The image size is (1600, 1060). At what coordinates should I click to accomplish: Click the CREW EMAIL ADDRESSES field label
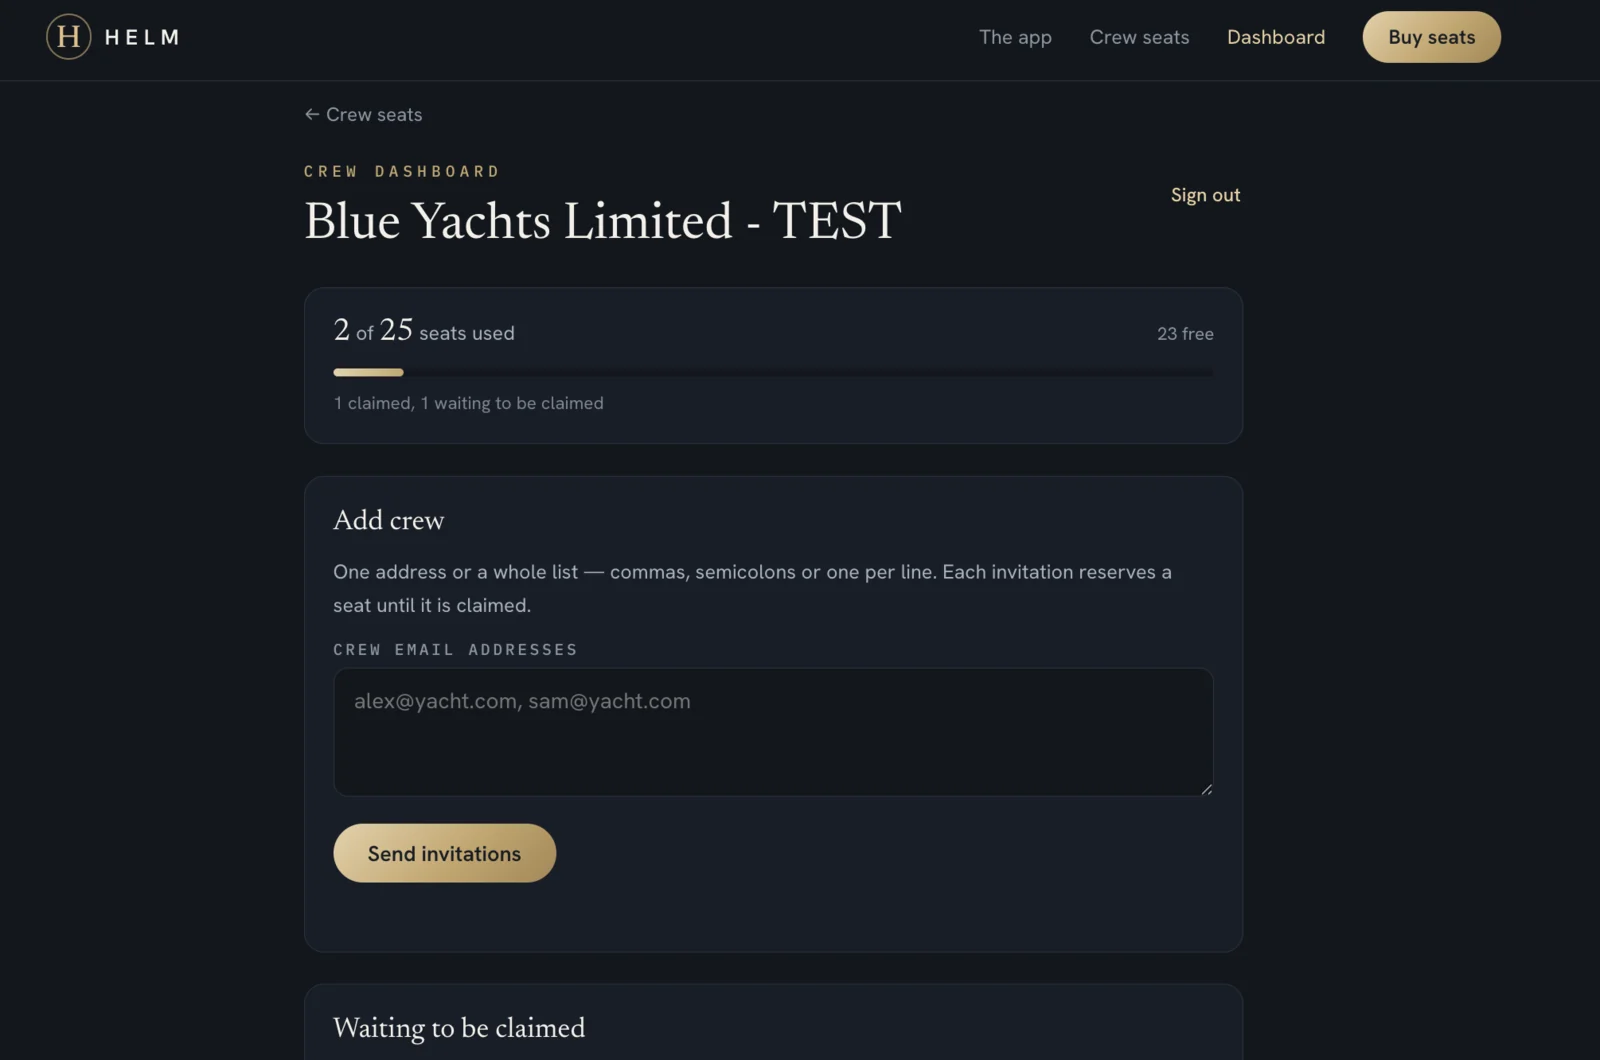[x=455, y=650]
